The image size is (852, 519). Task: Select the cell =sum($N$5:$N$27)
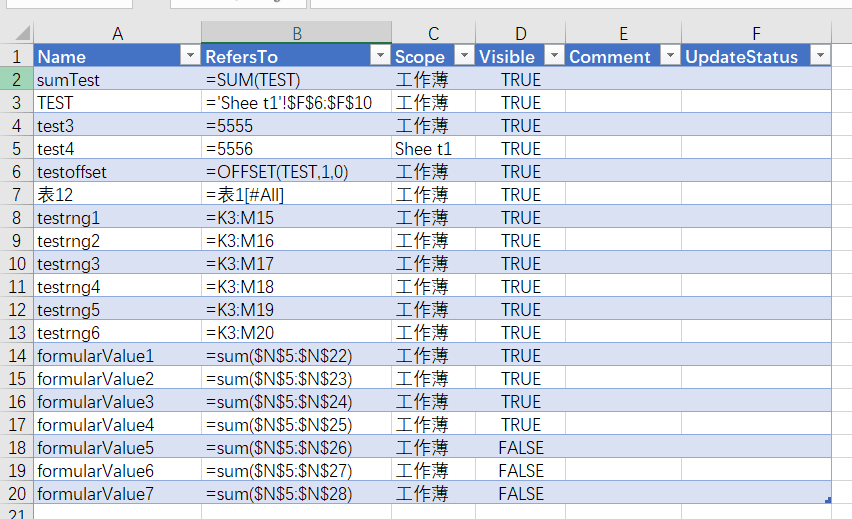[x=297, y=471]
